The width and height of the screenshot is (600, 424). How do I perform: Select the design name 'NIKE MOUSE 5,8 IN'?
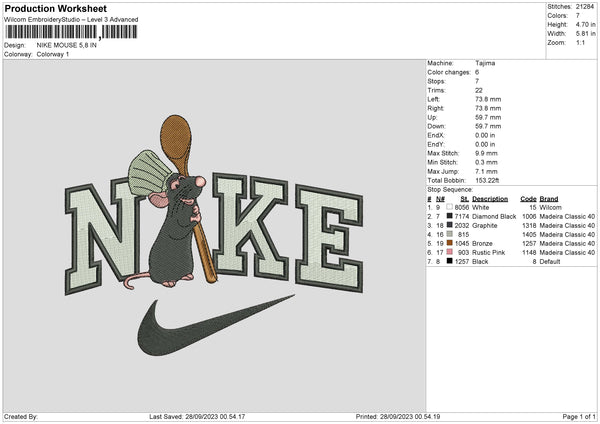coord(67,45)
